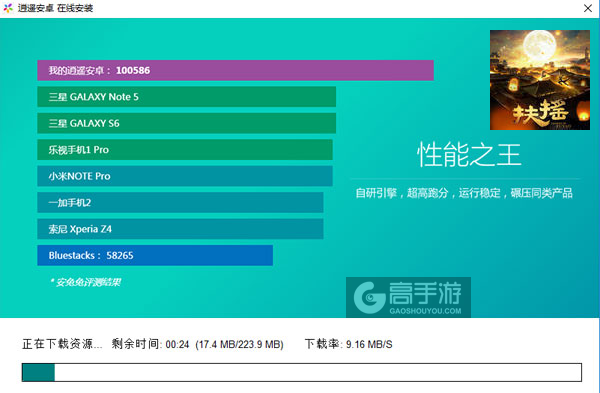Select the 三星 GALAXY Note 5 bar

(187, 97)
